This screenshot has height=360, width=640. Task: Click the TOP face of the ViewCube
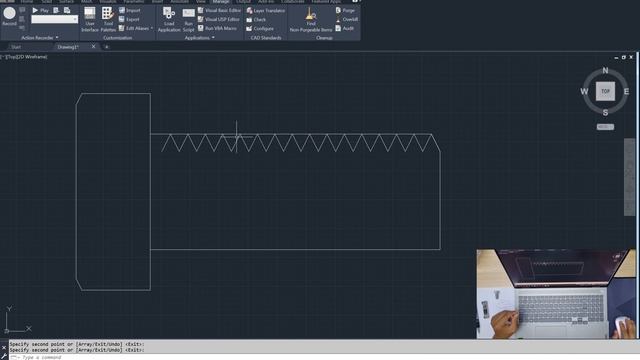click(605, 91)
